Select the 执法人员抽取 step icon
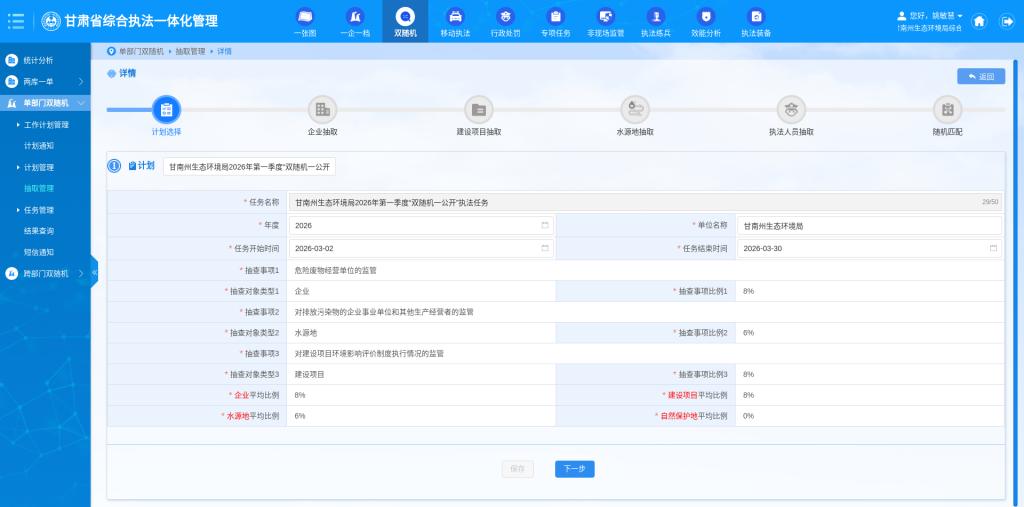1024x507 pixels. pyautogui.click(x=791, y=110)
